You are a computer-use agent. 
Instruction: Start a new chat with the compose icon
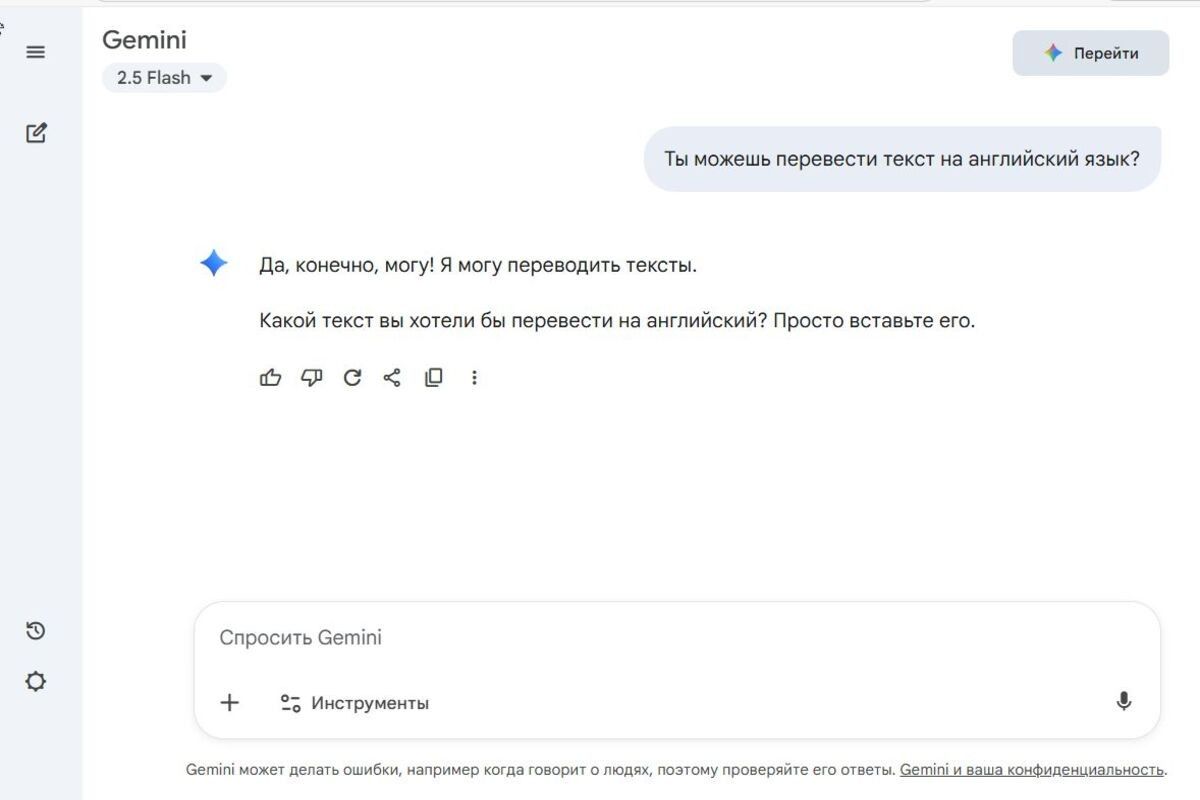(x=36, y=133)
